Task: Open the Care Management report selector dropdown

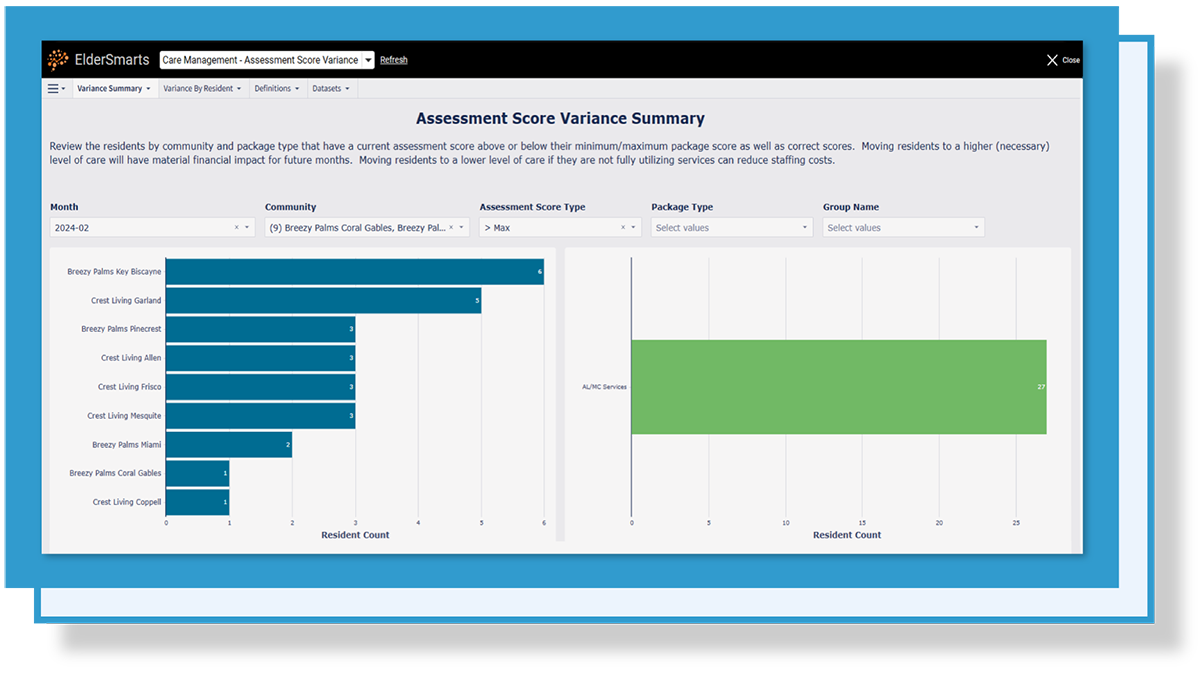Action: pos(366,59)
